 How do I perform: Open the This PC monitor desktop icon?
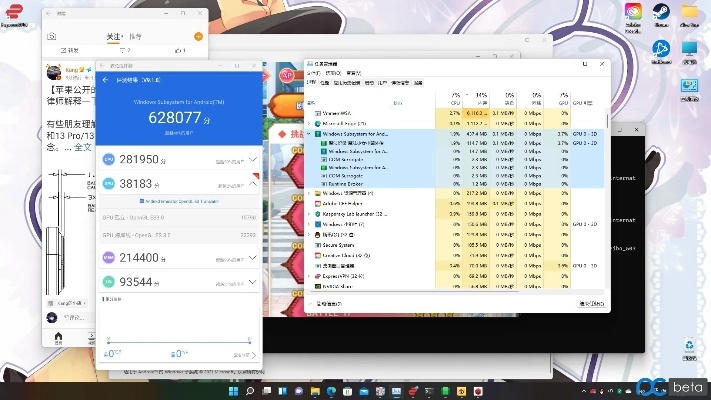point(689,49)
